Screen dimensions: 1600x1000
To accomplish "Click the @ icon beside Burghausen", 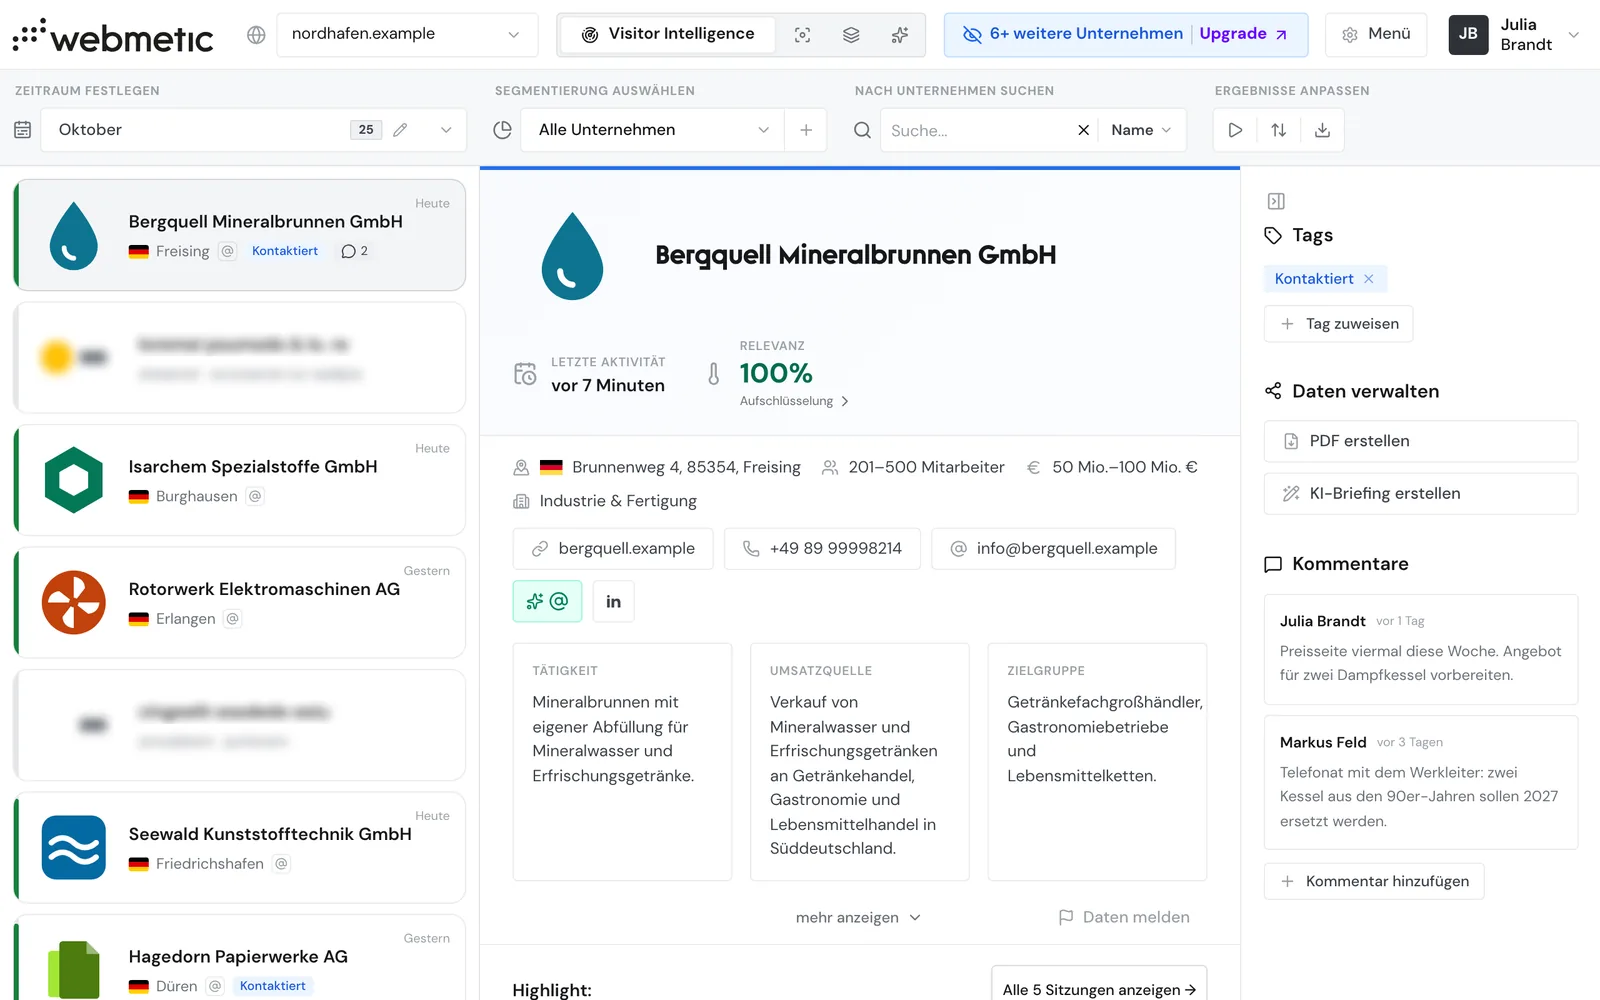I will 255,496.
